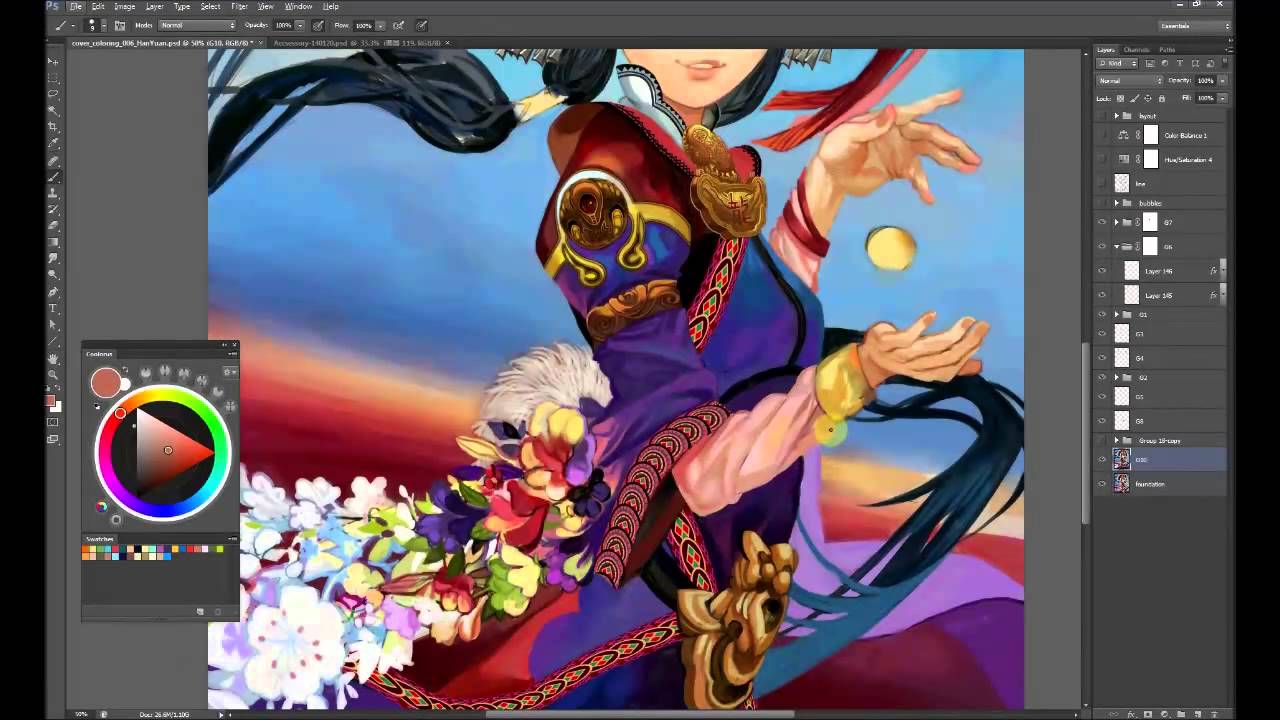The height and width of the screenshot is (720, 1280).
Task: Click large color swatch in Colours panel
Action: pos(105,382)
